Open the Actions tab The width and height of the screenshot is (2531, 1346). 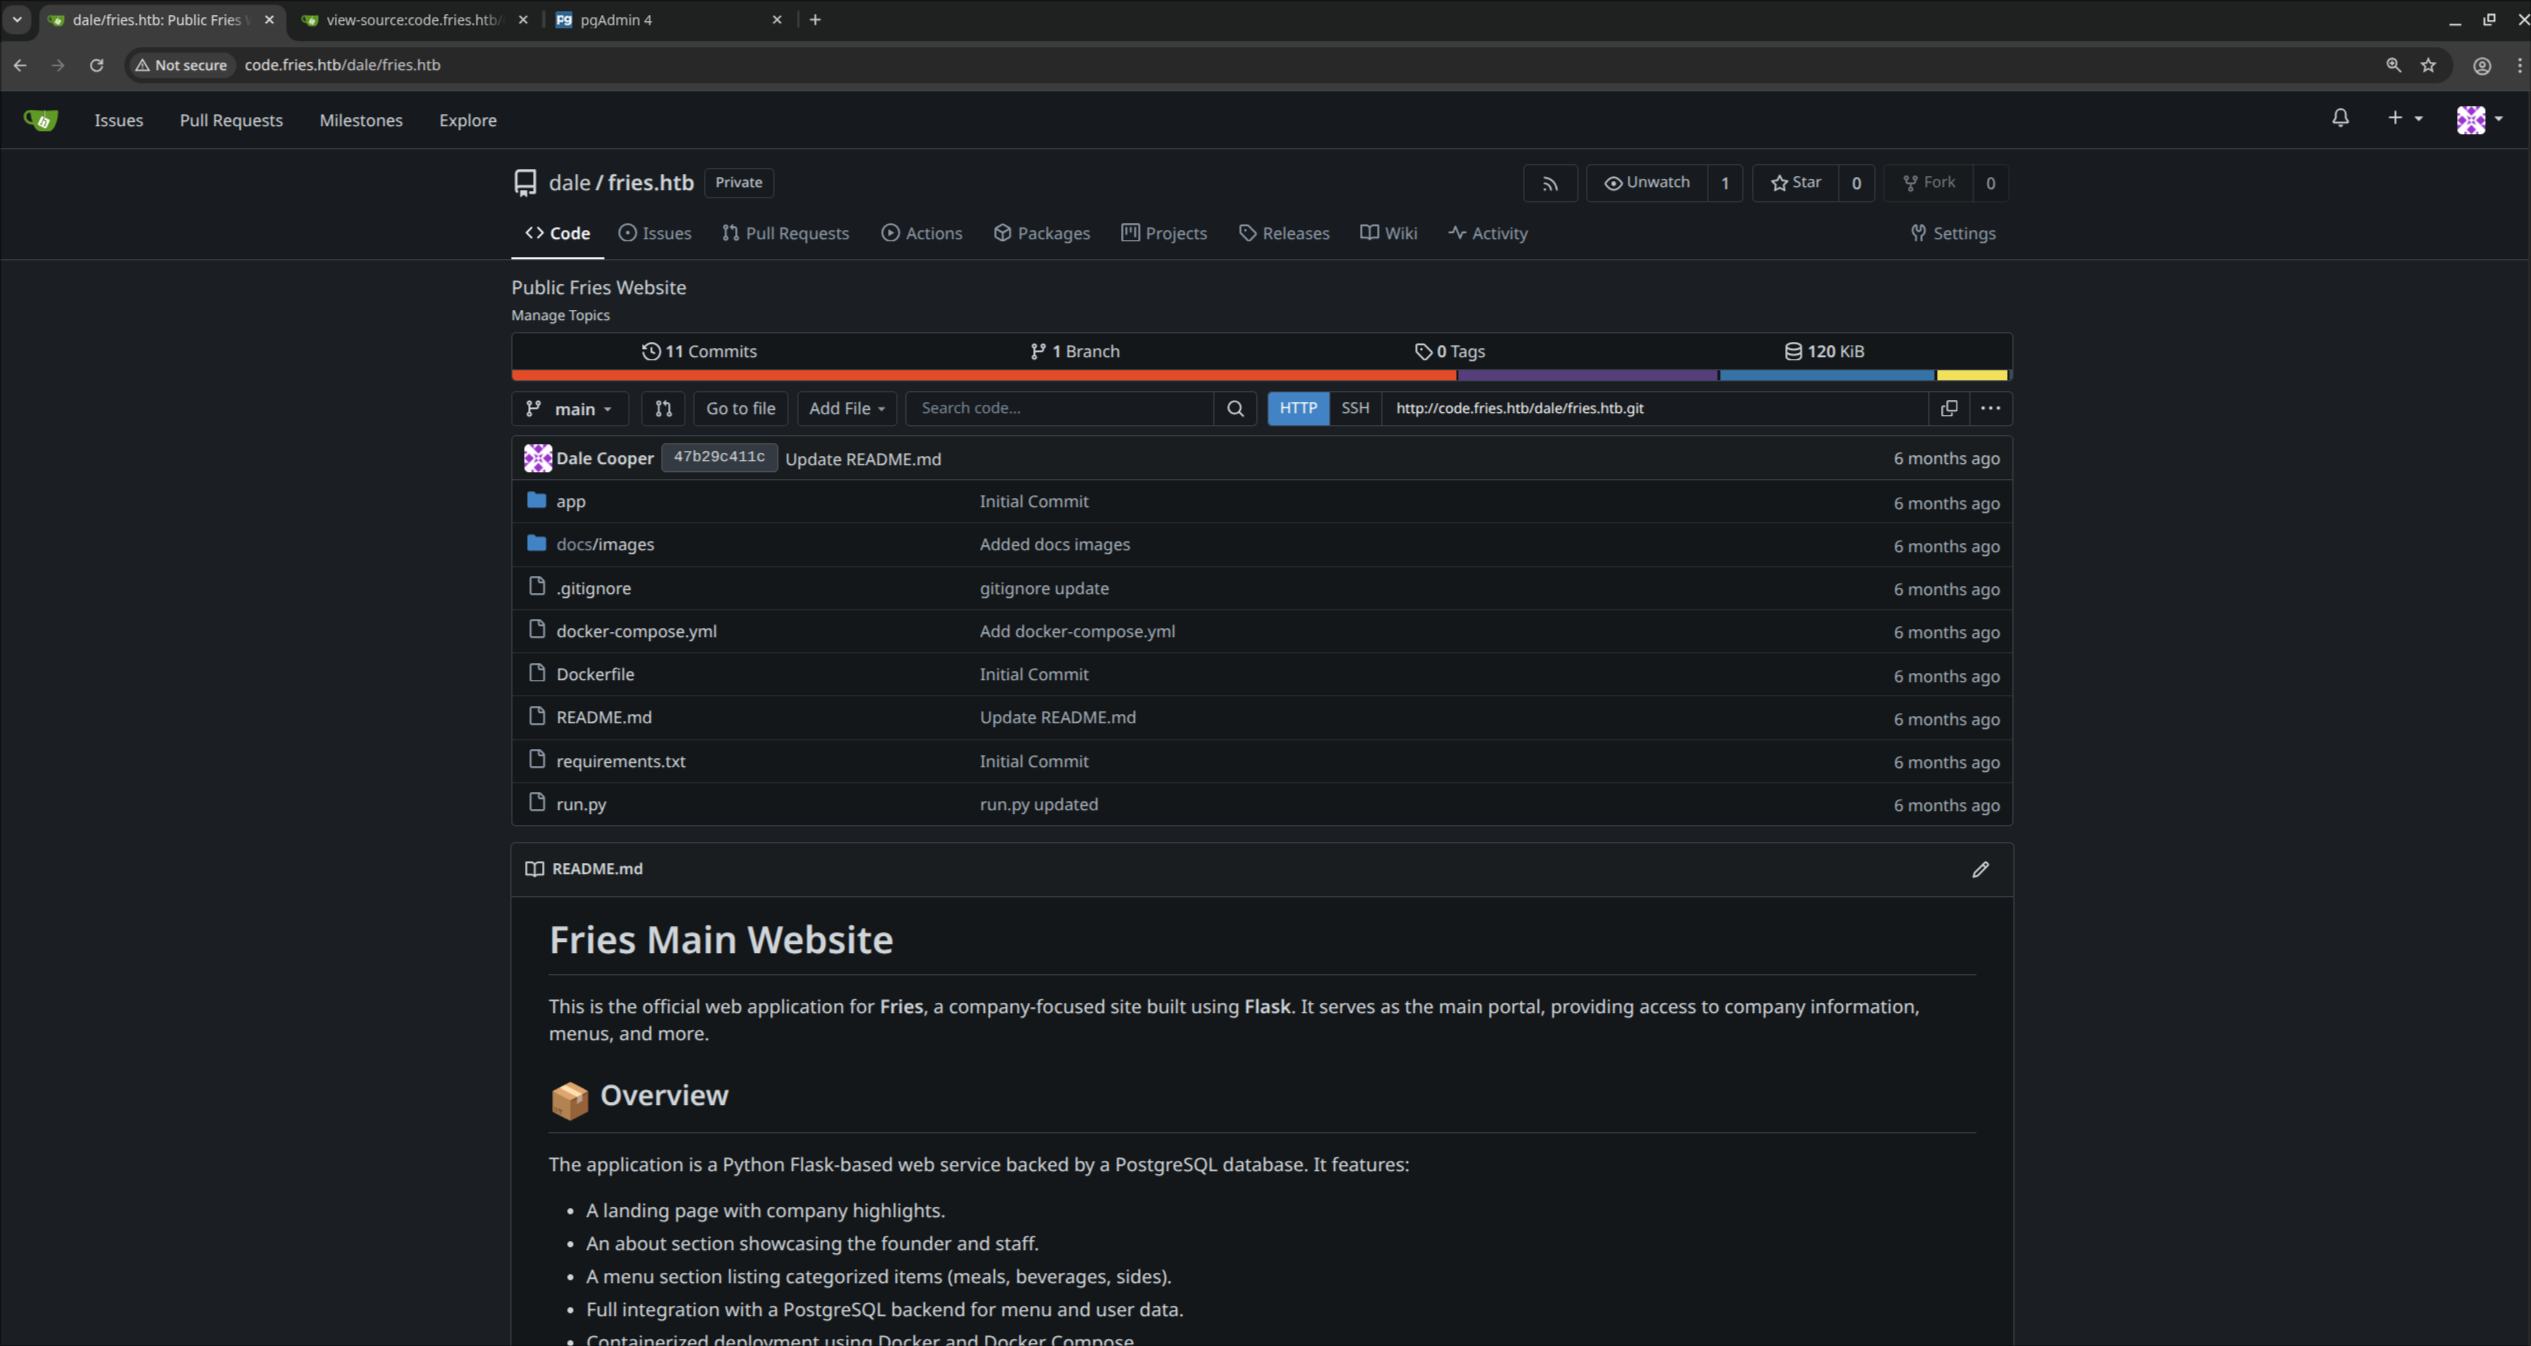(922, 233)
